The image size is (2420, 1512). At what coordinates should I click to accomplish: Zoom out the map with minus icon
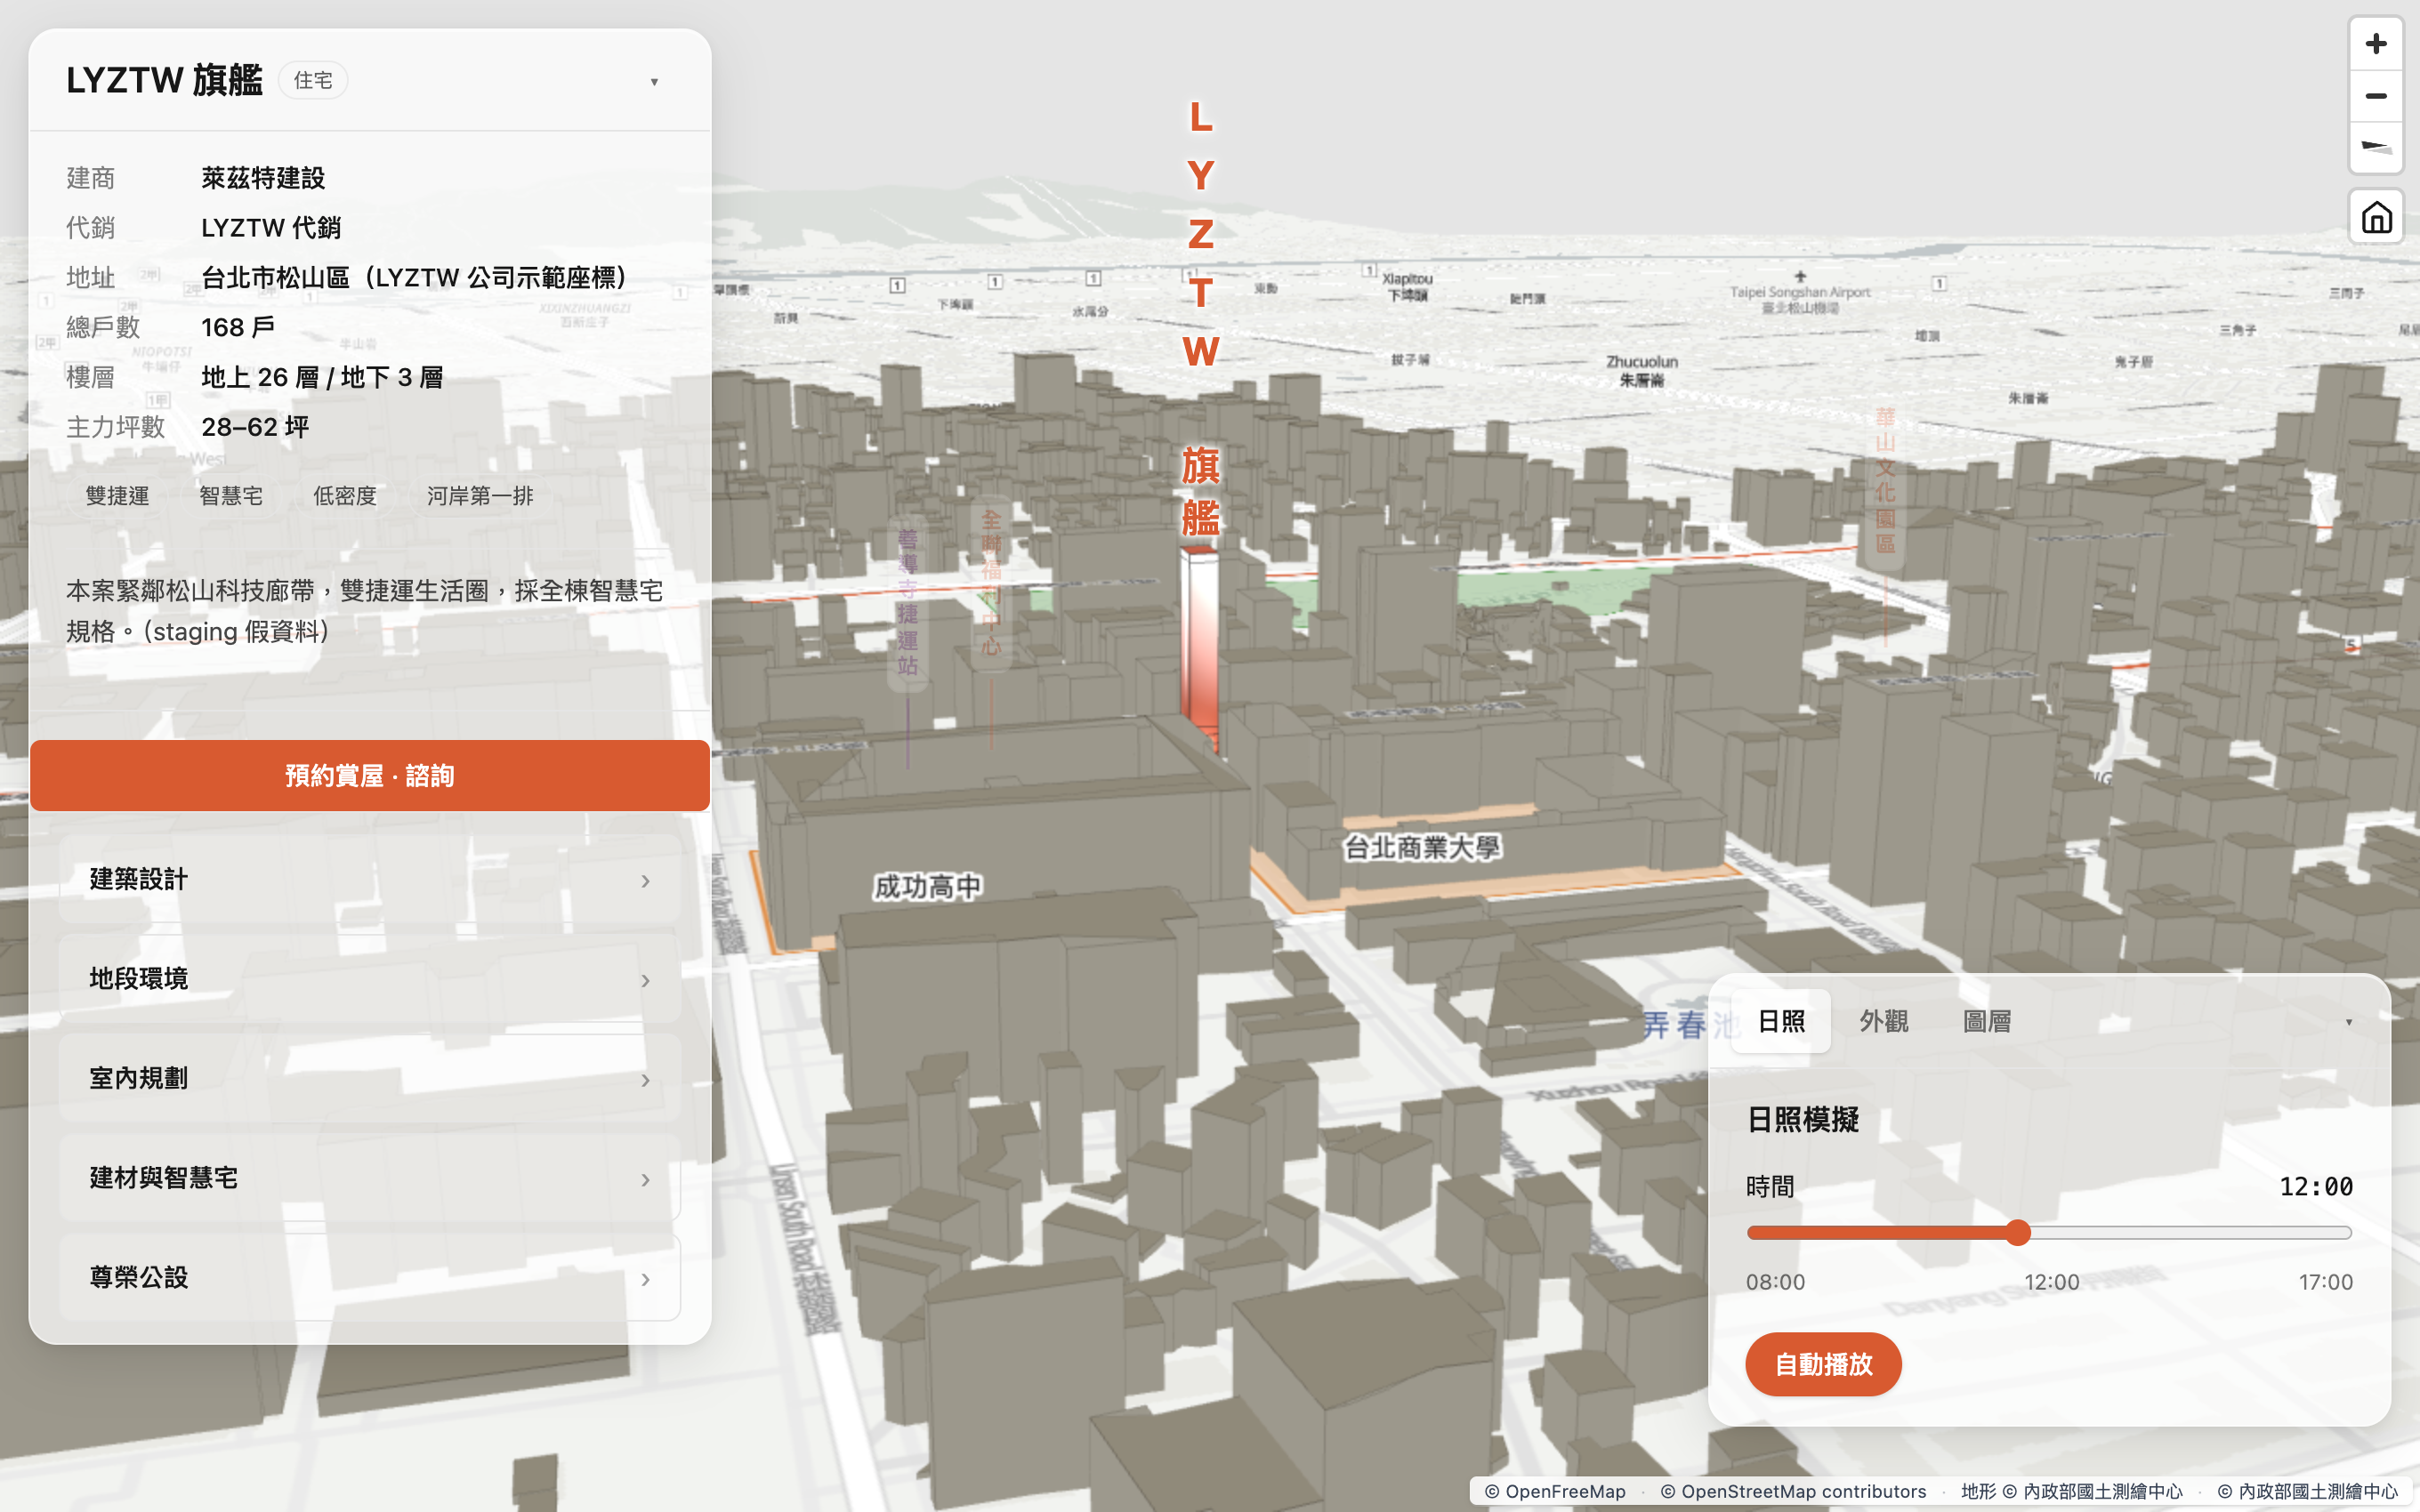click(2376, 96)
